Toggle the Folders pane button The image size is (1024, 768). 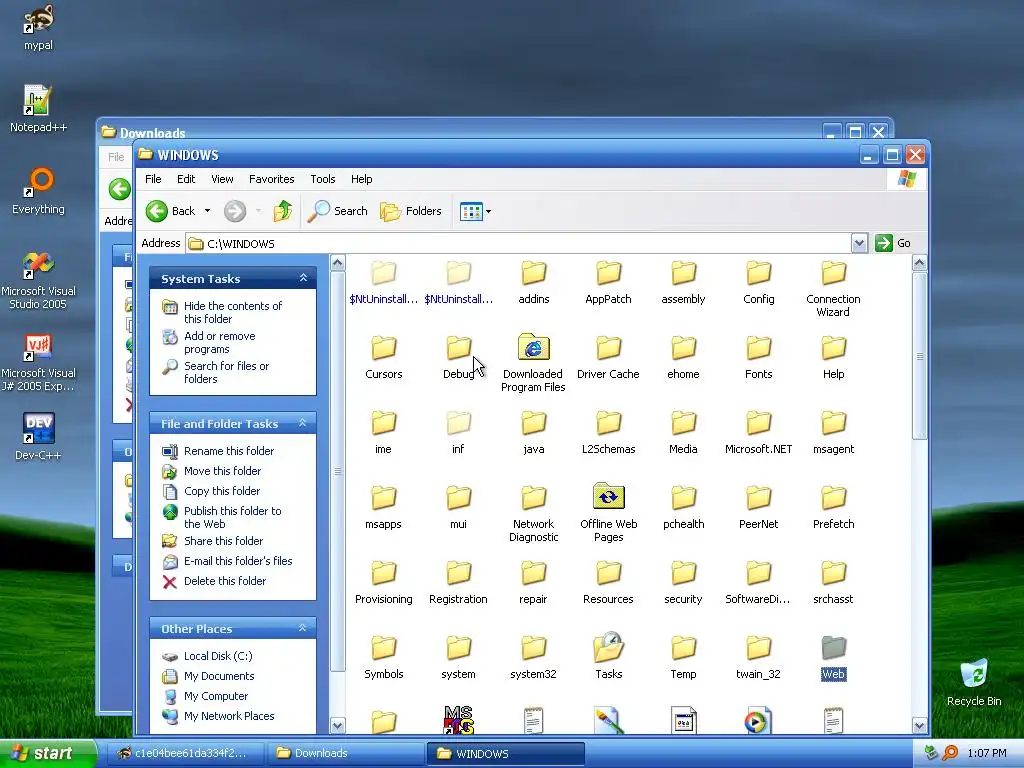tap(411, 211)
